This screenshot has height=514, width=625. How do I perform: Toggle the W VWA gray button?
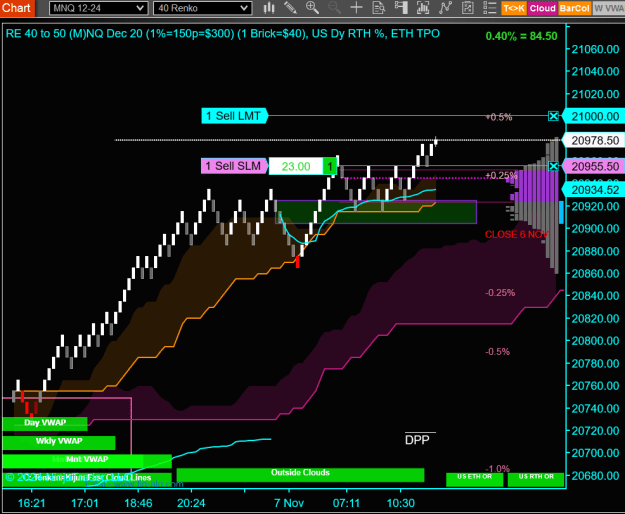click(x=609, y=8)
